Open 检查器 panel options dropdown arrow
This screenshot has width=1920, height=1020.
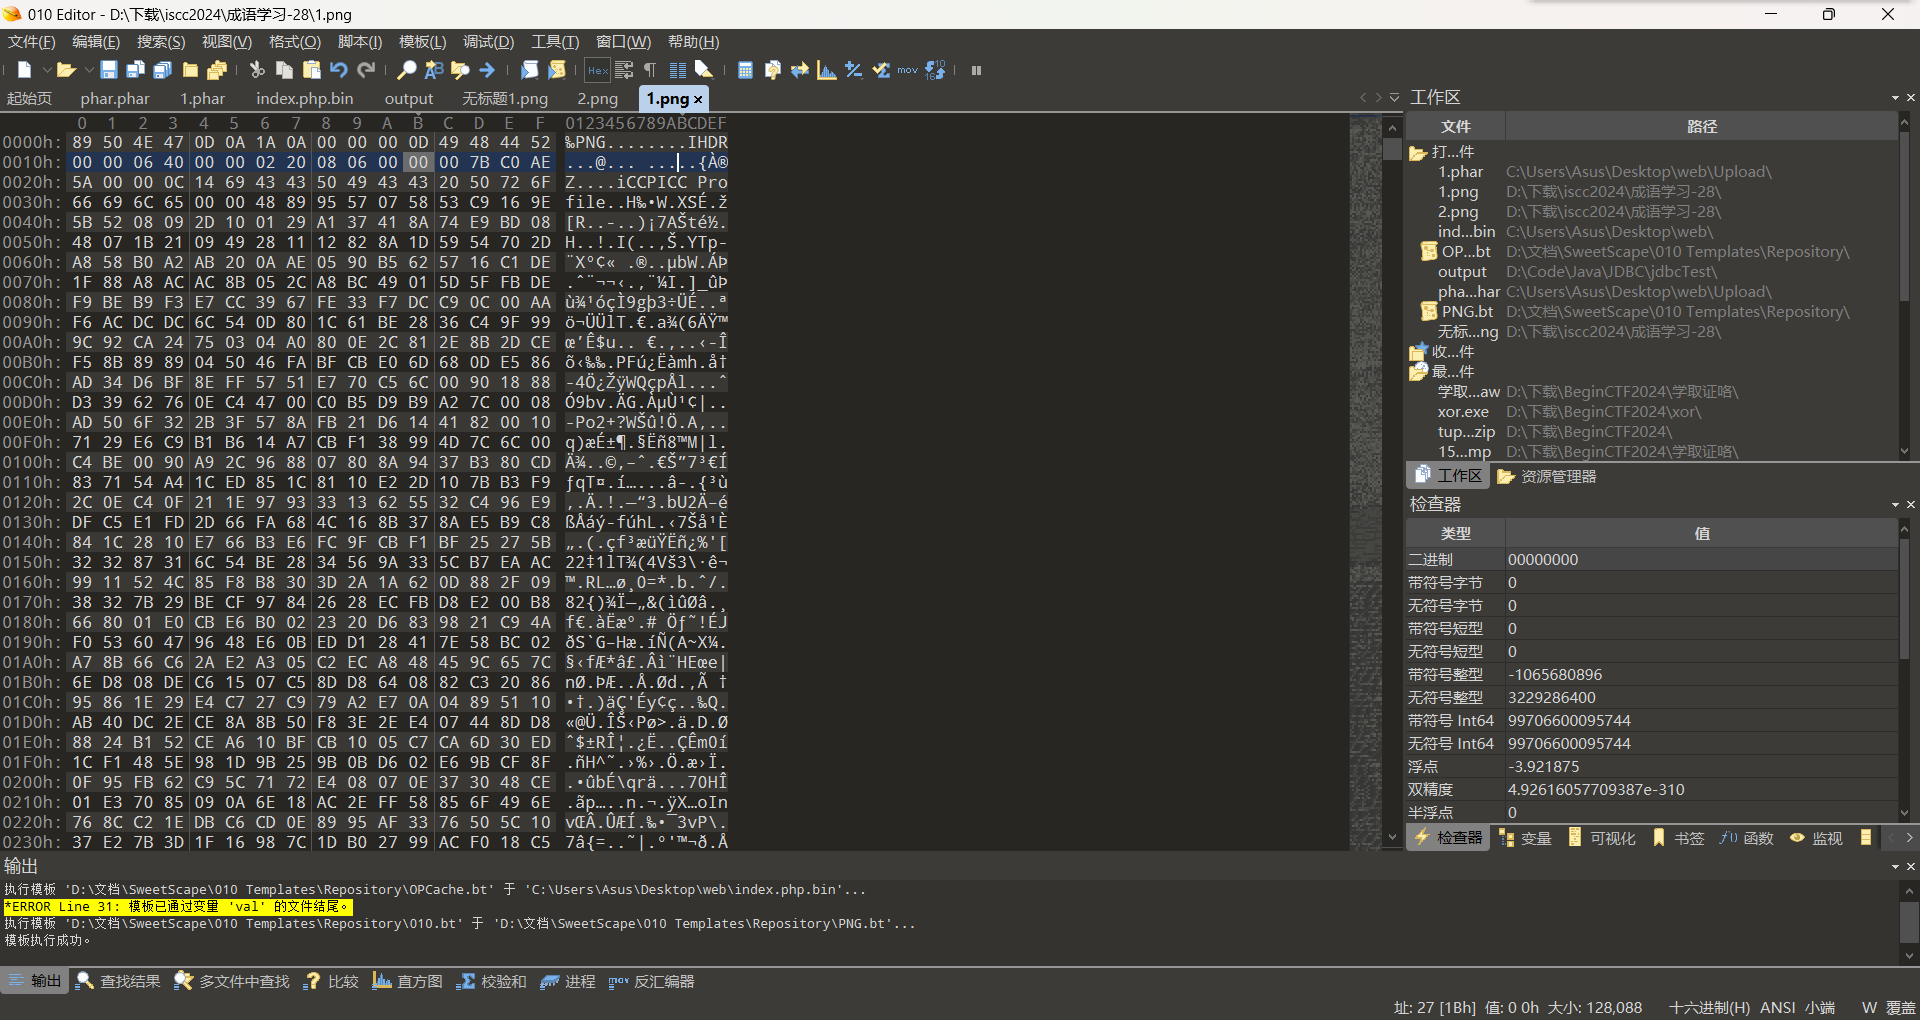tap(1895, 505)
